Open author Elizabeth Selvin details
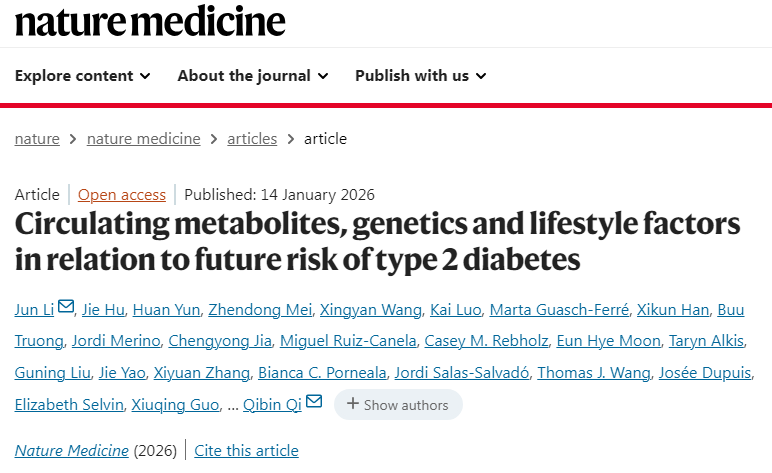 69,405
